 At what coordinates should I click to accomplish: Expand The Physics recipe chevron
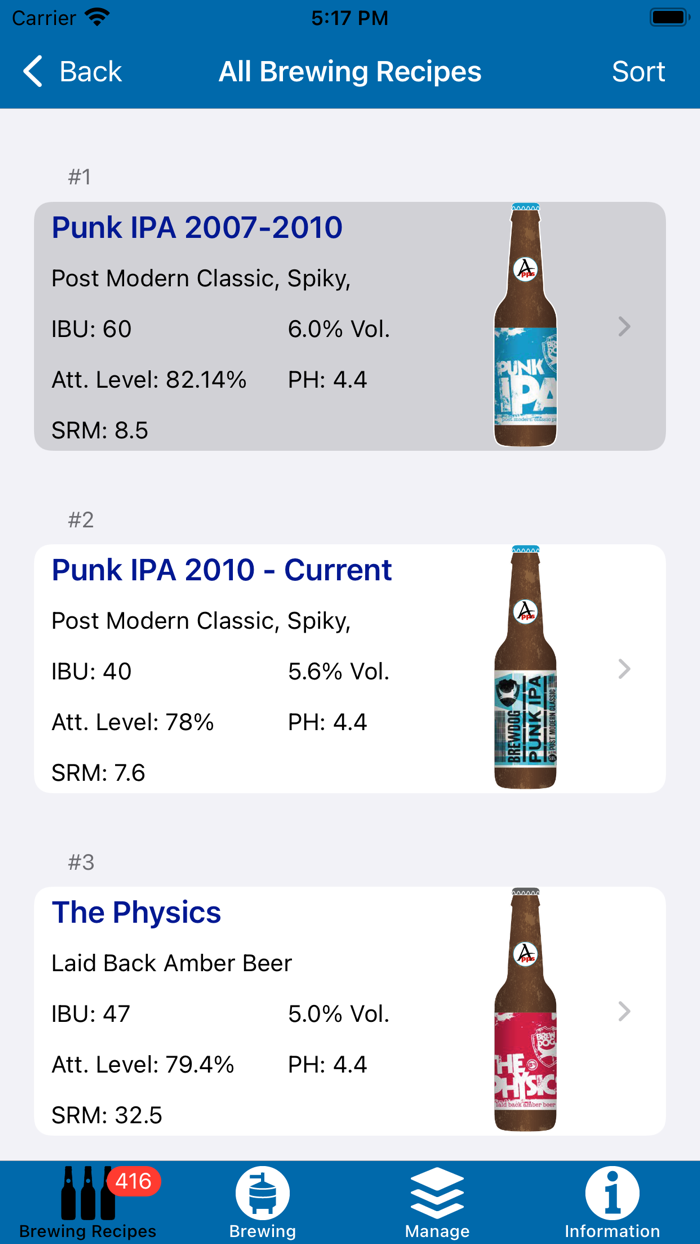pyautogui.click(x=624, y=1011)
